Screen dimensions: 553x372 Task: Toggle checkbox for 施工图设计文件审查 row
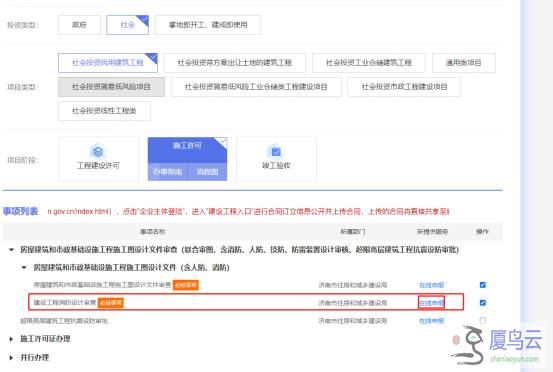pos(483,285)
